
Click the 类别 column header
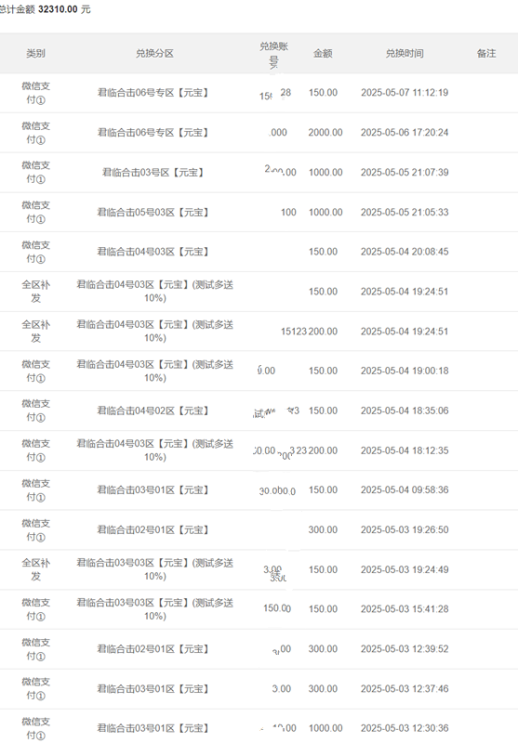click(x=36, y=53)
